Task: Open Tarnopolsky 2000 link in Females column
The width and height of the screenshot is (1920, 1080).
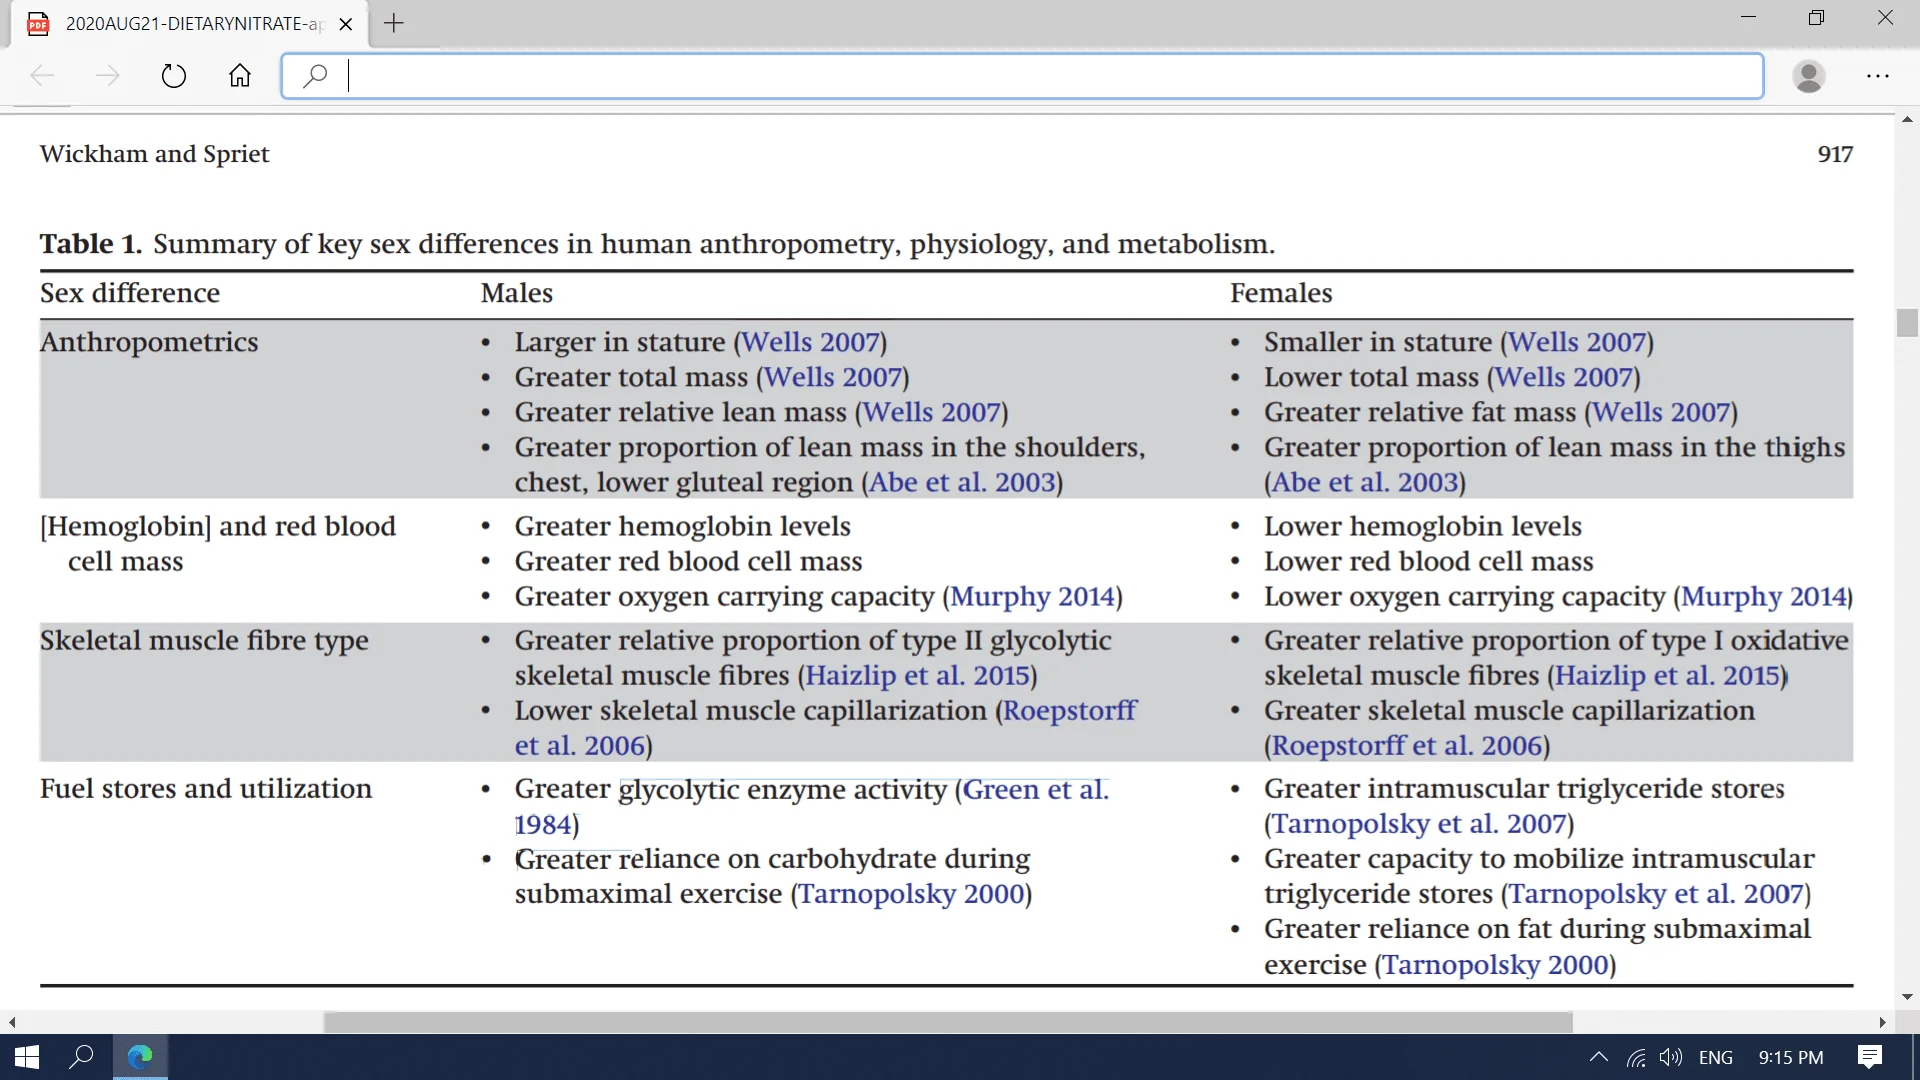Action: pyautogui.click(x=1495, y=965)
